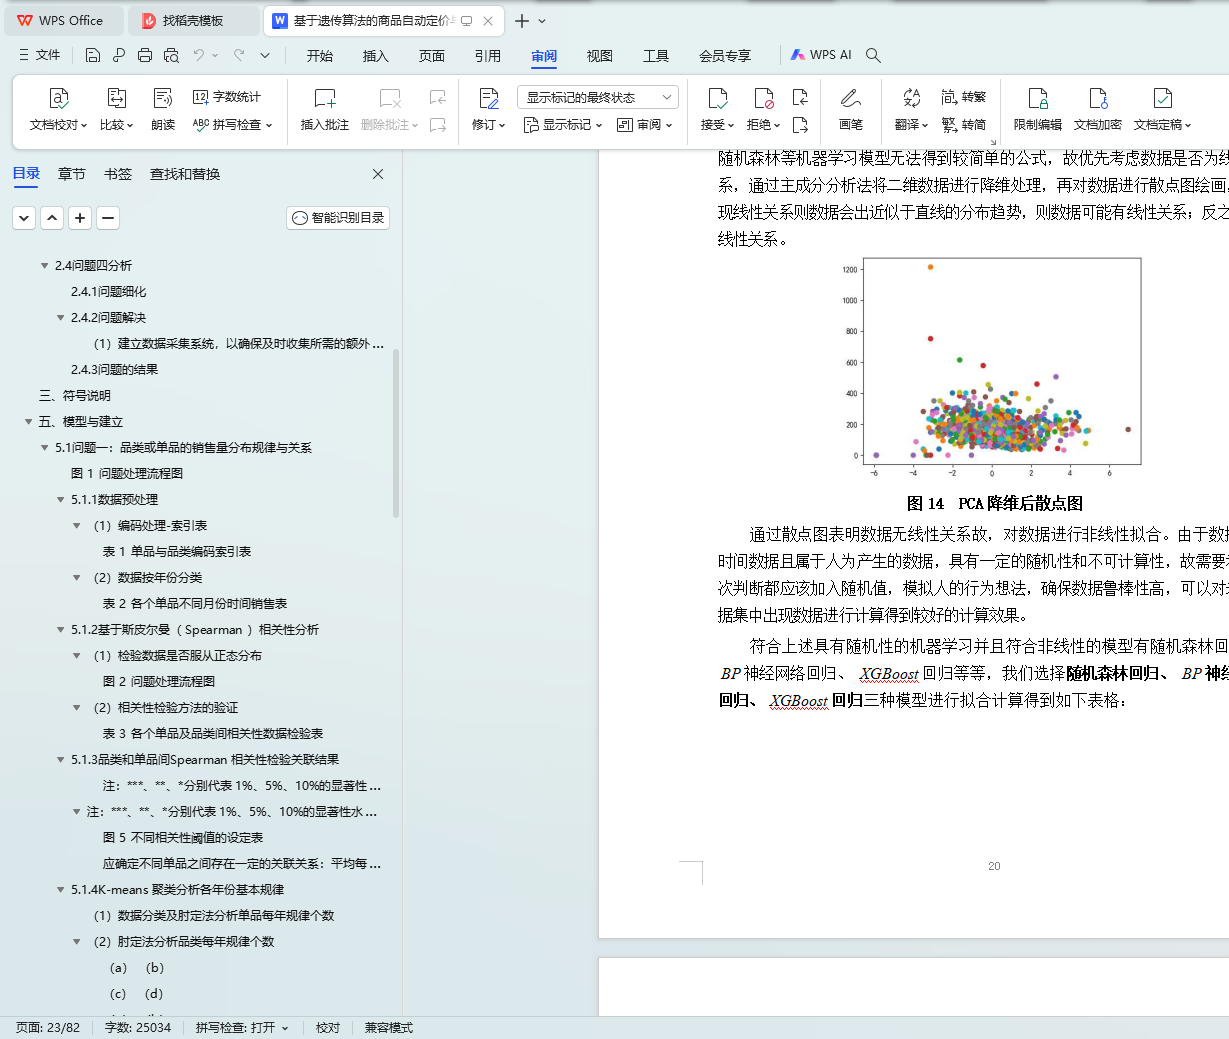1229x1039 pixels.
Task: Click the 文档定稿 finalize document icon
Action: tap(1162, 98)
